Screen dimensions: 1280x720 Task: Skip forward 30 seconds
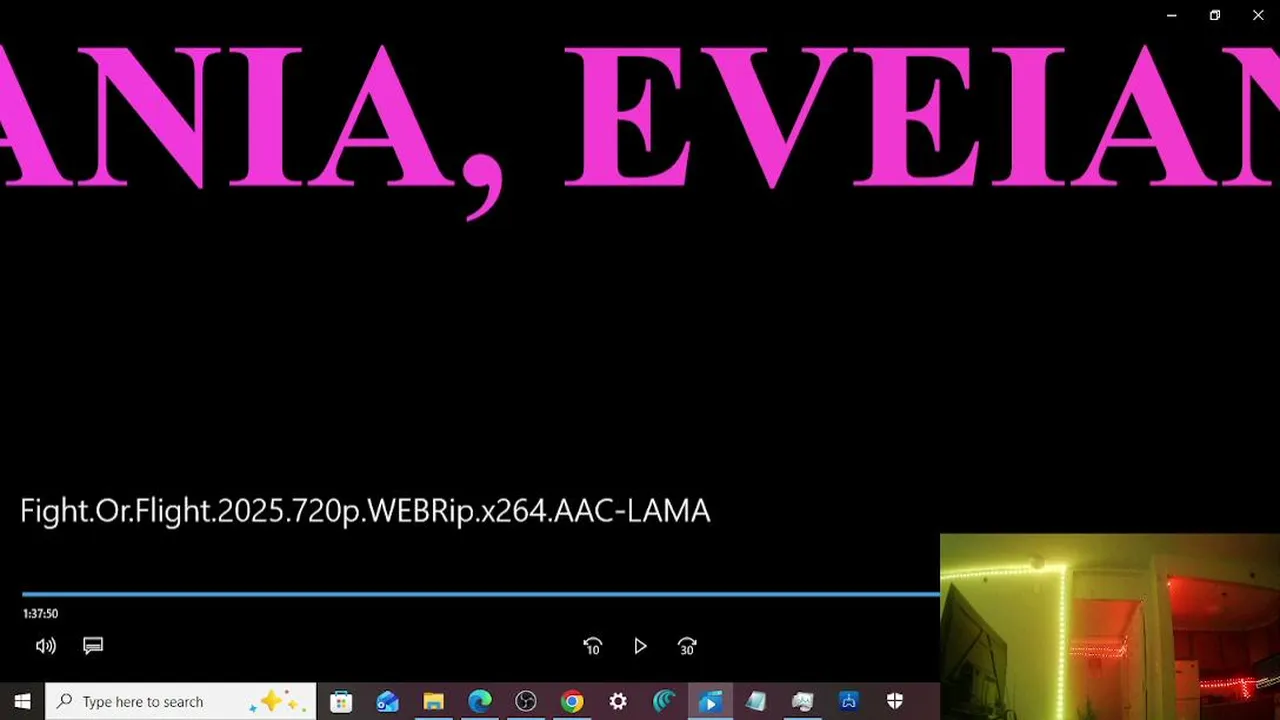[x=687, y=646]
